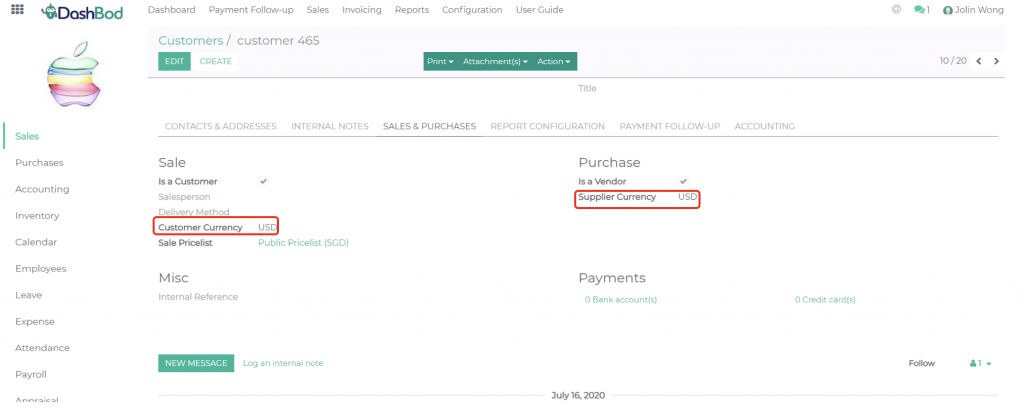The width and height of the screenshot is (1024, 409).
Task: Open the Attachment(s) dropdown
Action: click(x=495, y=61)
